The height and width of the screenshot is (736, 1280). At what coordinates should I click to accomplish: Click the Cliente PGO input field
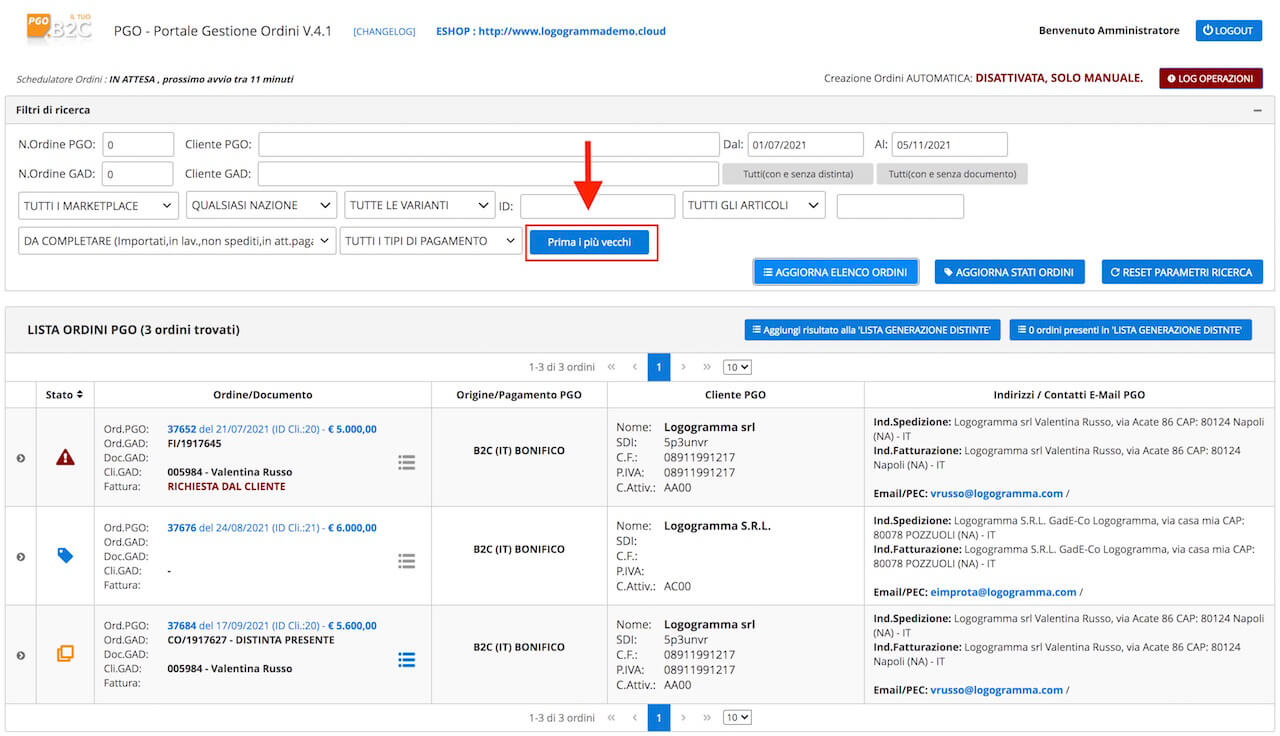click(x=487, y=145)
